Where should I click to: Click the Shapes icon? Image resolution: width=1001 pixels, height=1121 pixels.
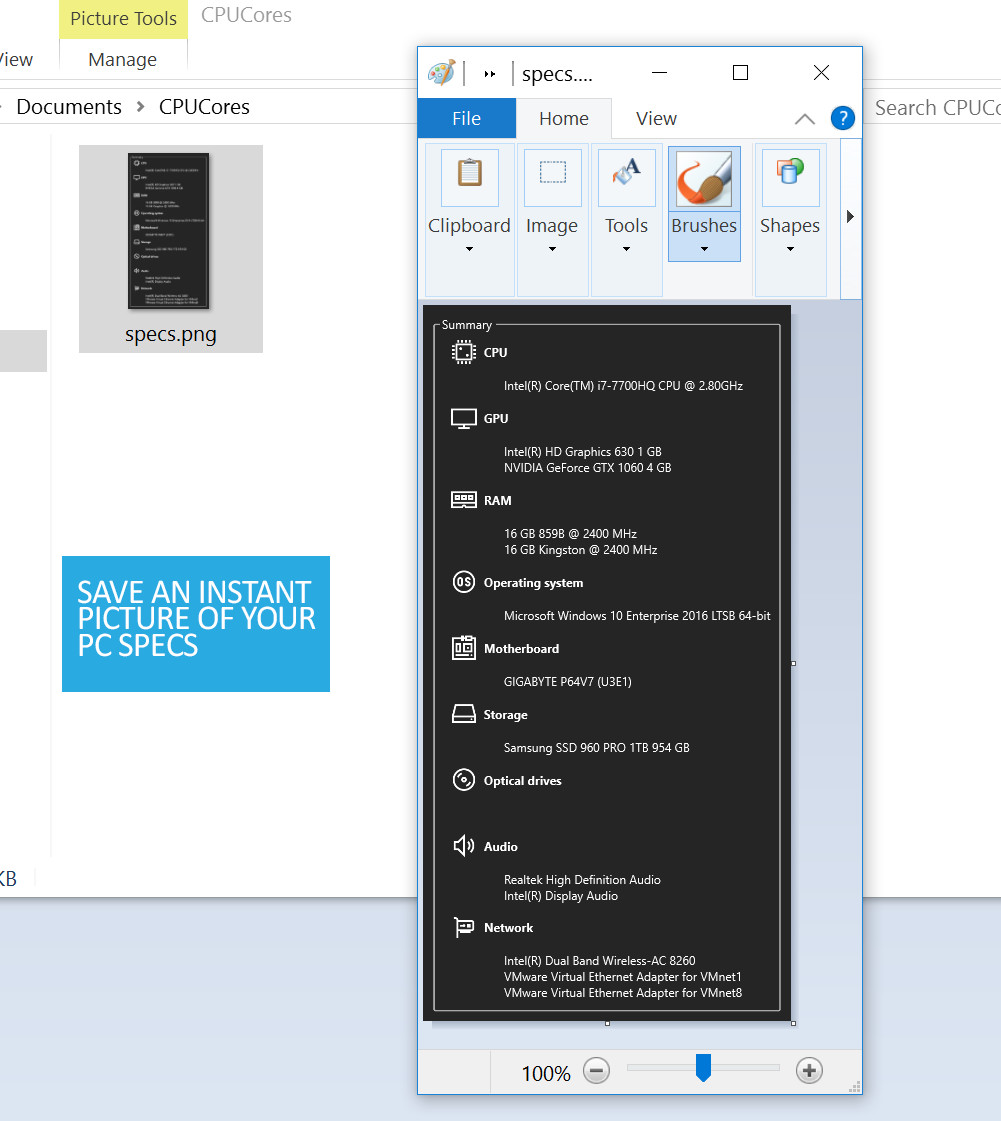pos(790,178)
